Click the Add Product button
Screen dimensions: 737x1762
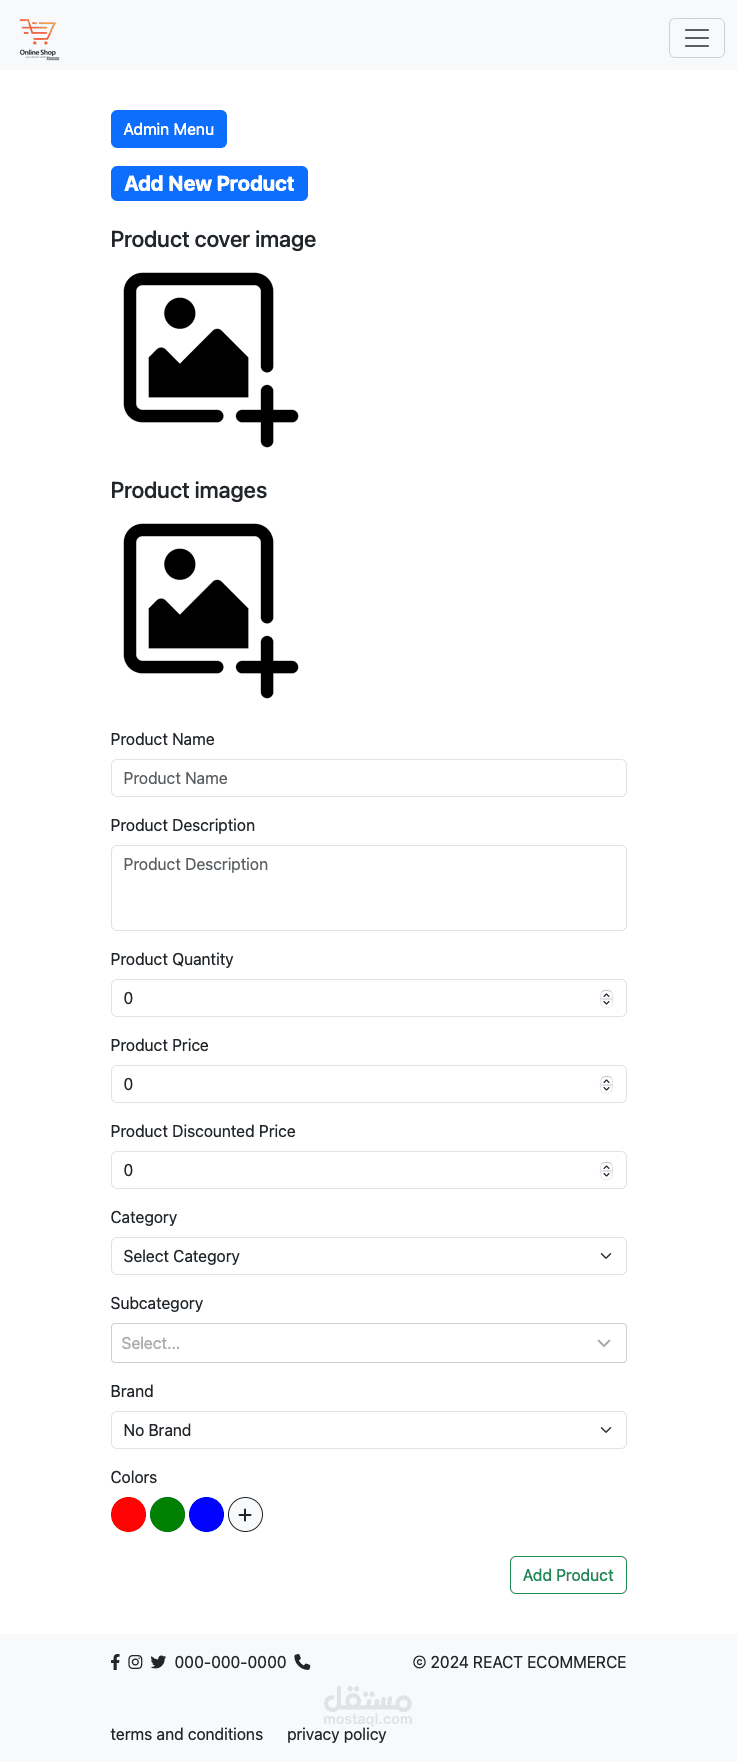click(x=568, y=1575)
